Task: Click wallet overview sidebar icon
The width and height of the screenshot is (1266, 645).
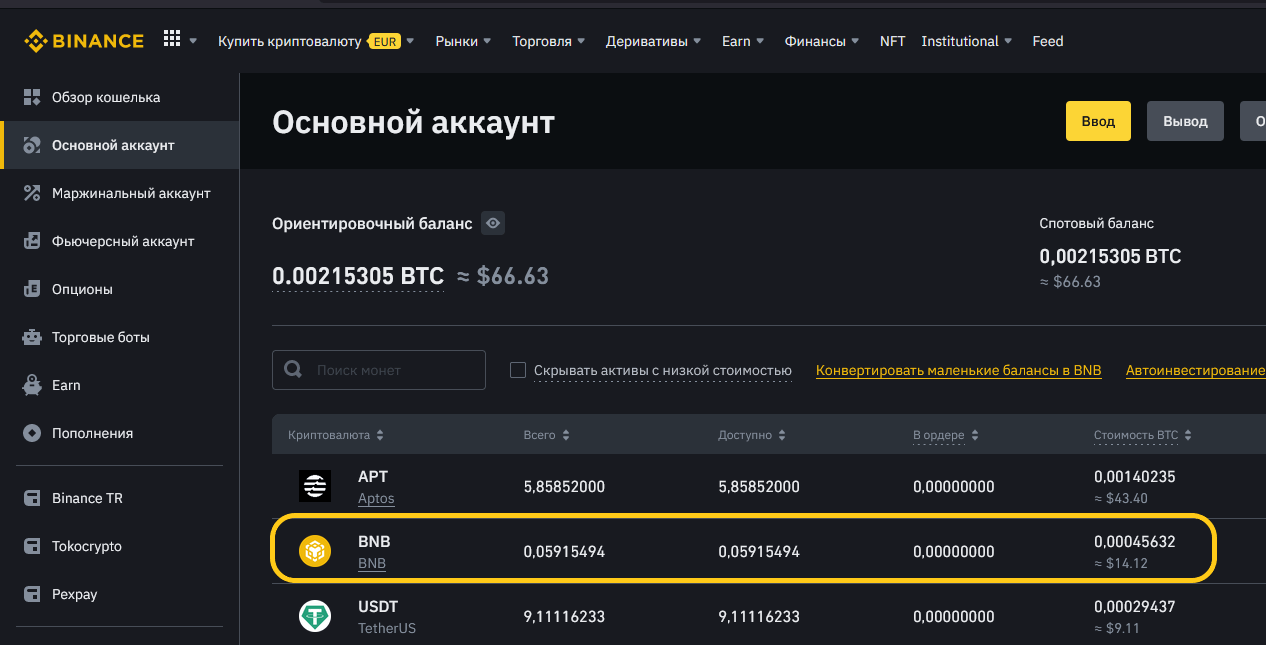Action: 32,97
